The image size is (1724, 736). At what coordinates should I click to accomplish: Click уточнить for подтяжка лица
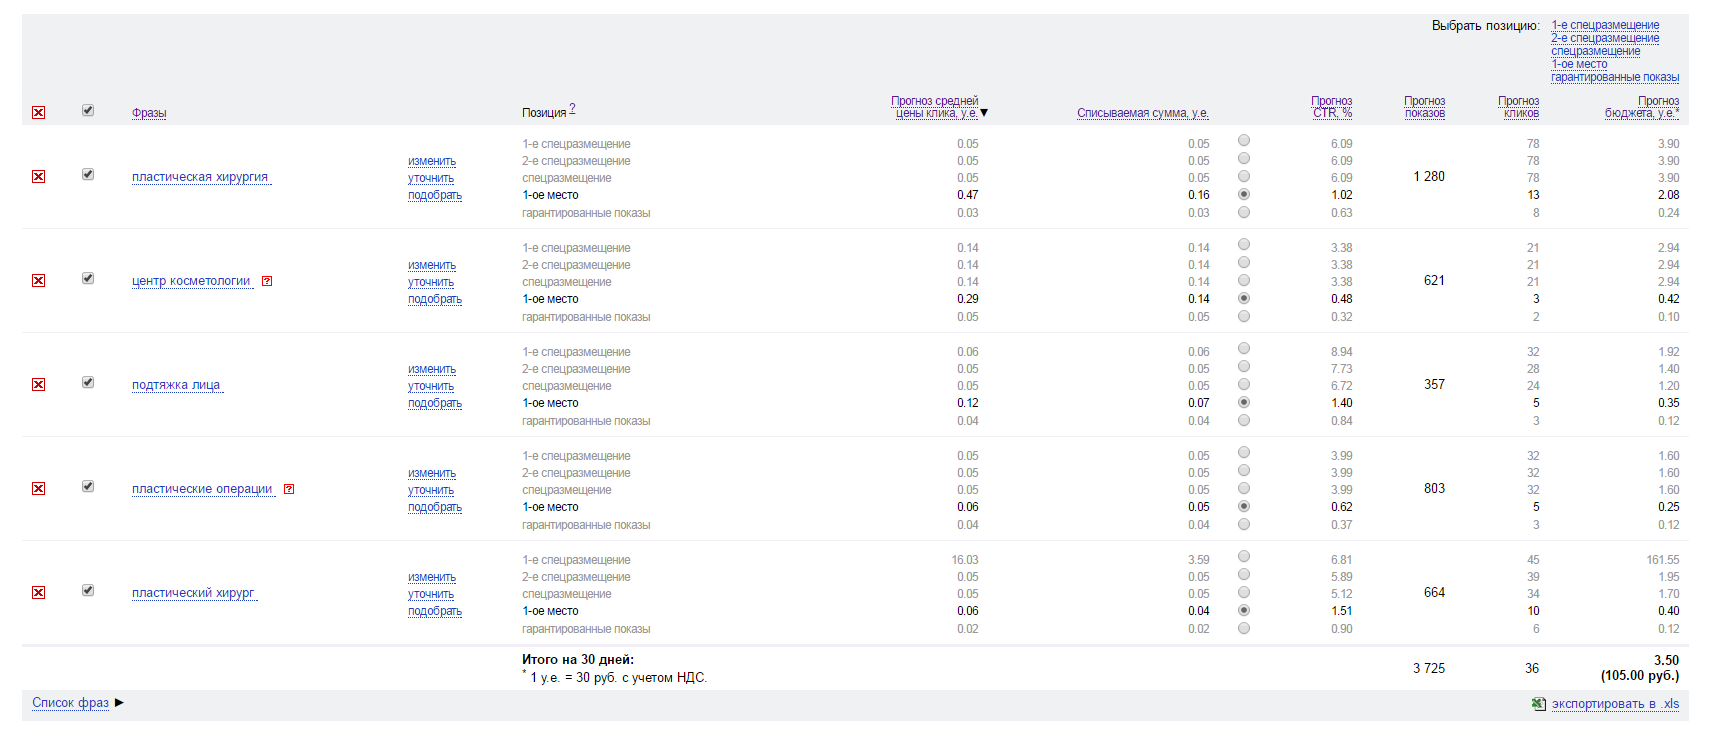[431, 386]
